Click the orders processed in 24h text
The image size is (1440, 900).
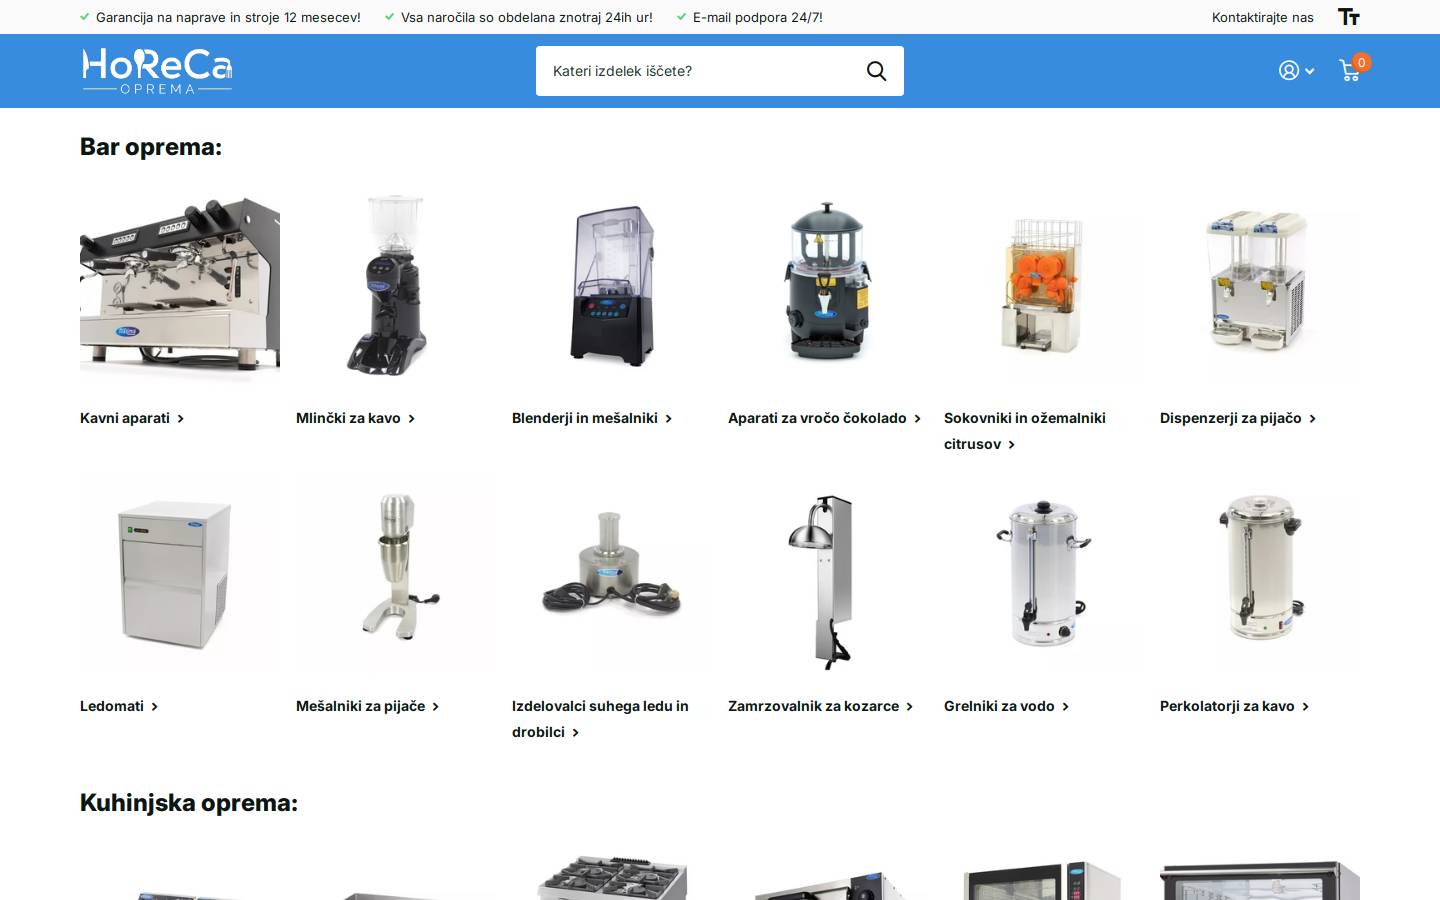coord(526,17)
